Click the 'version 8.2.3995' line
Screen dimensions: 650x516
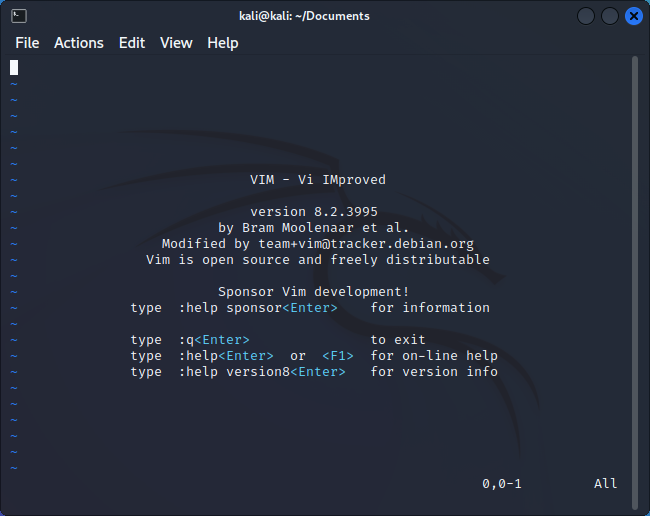(314, 212)
